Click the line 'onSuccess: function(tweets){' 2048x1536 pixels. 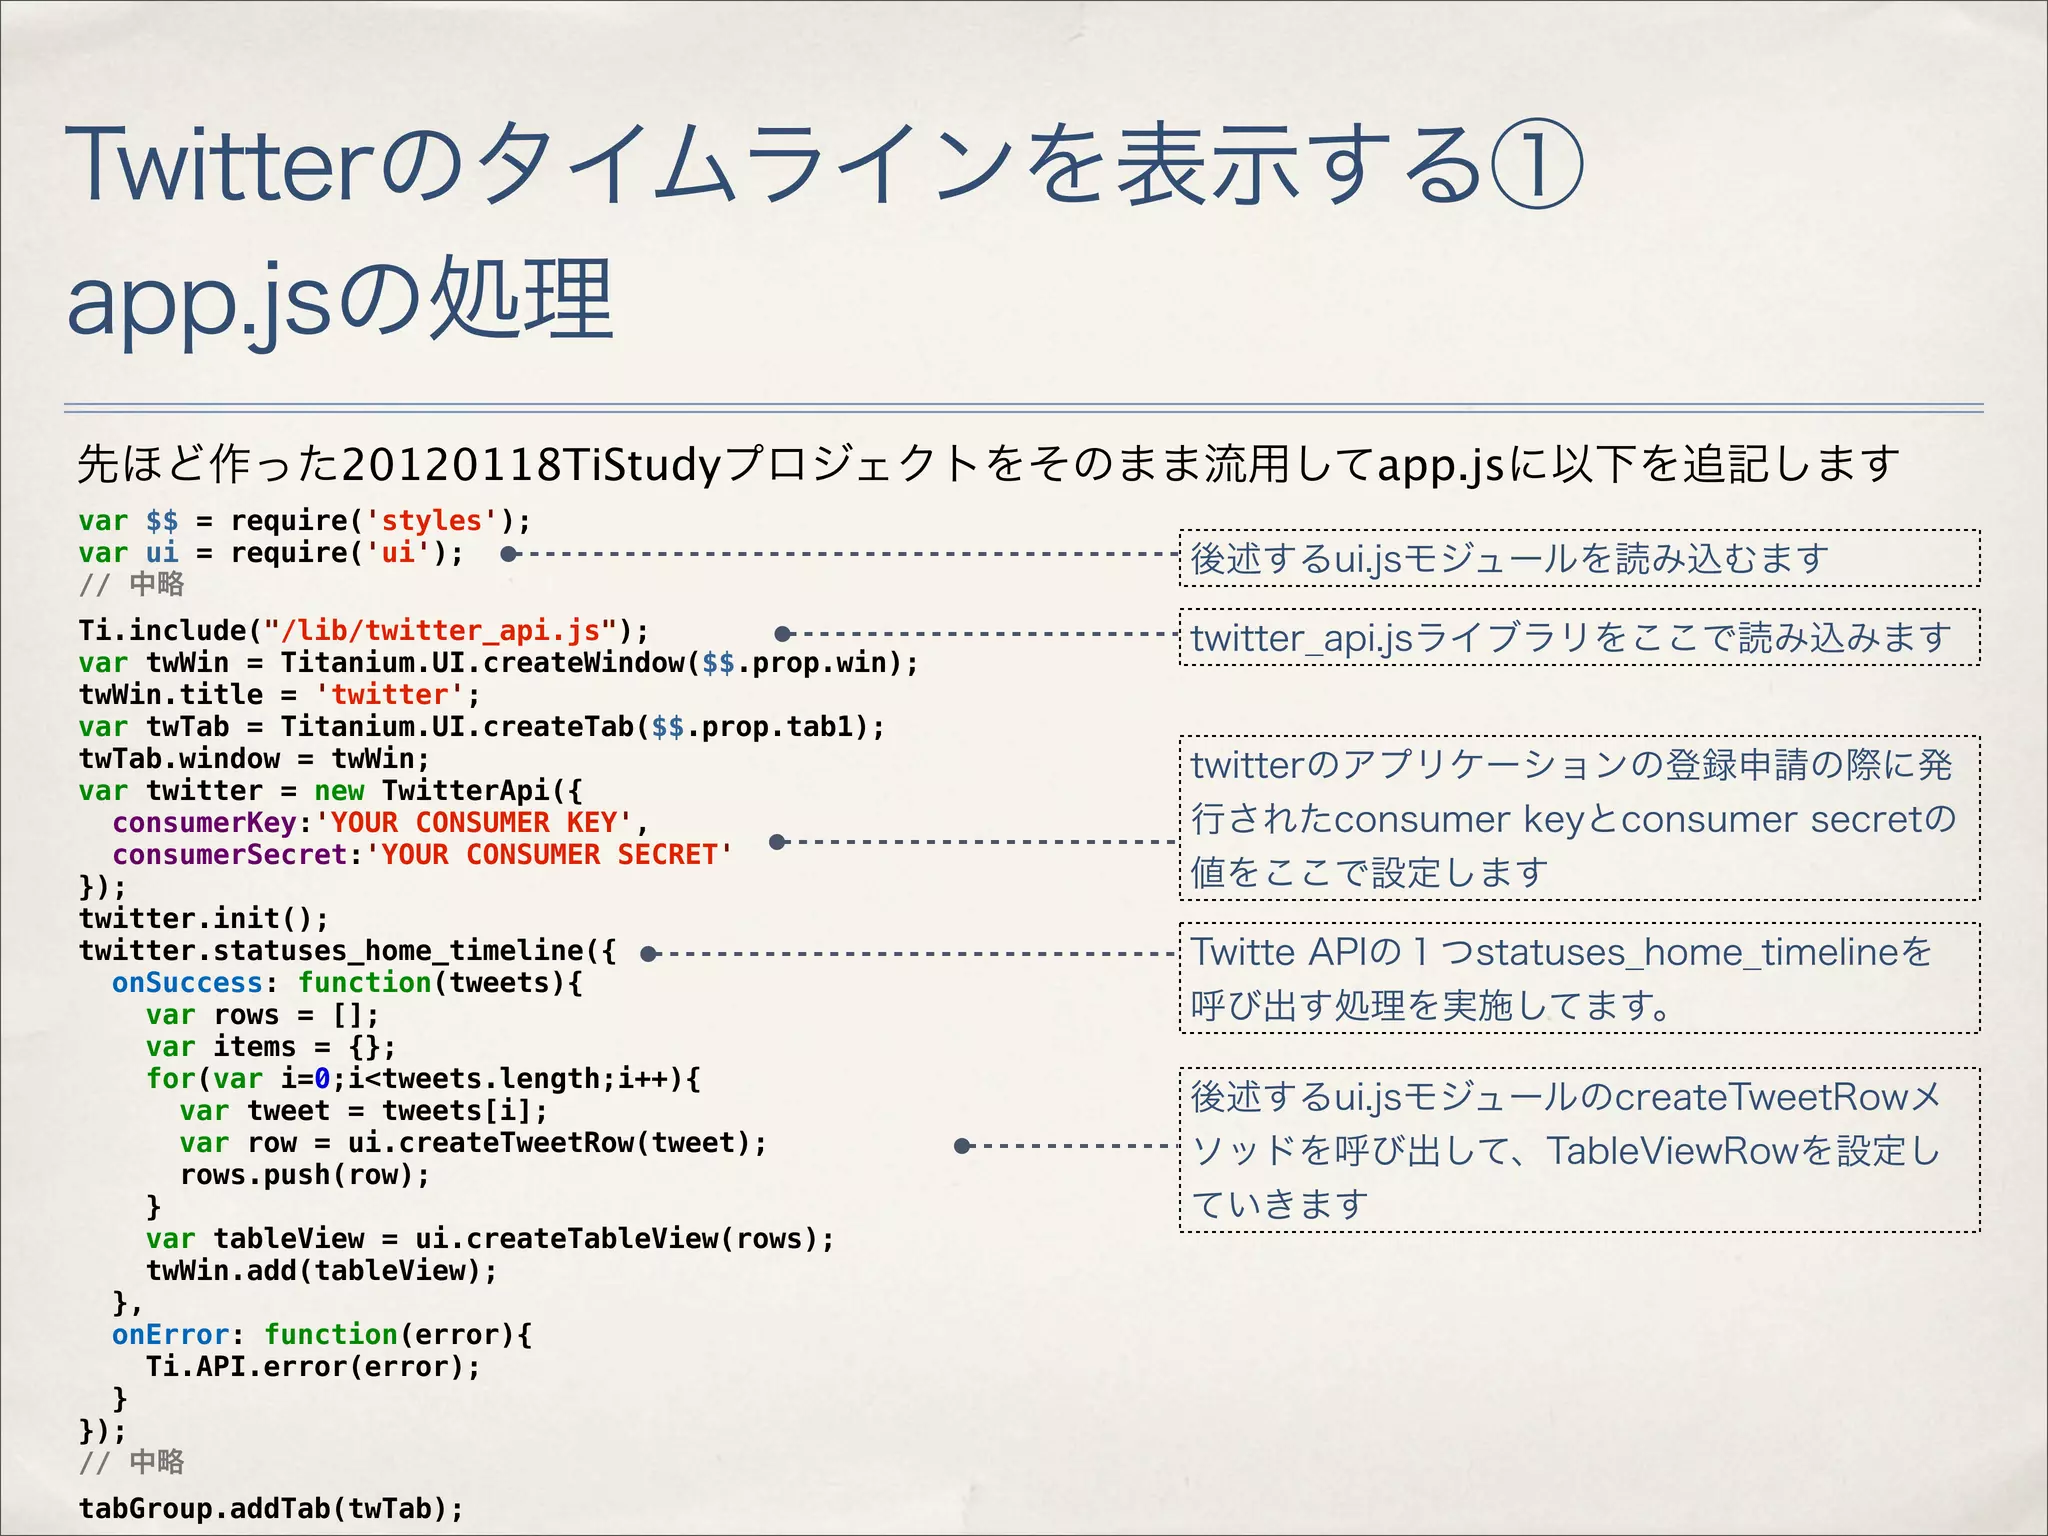tap(347, 983)
